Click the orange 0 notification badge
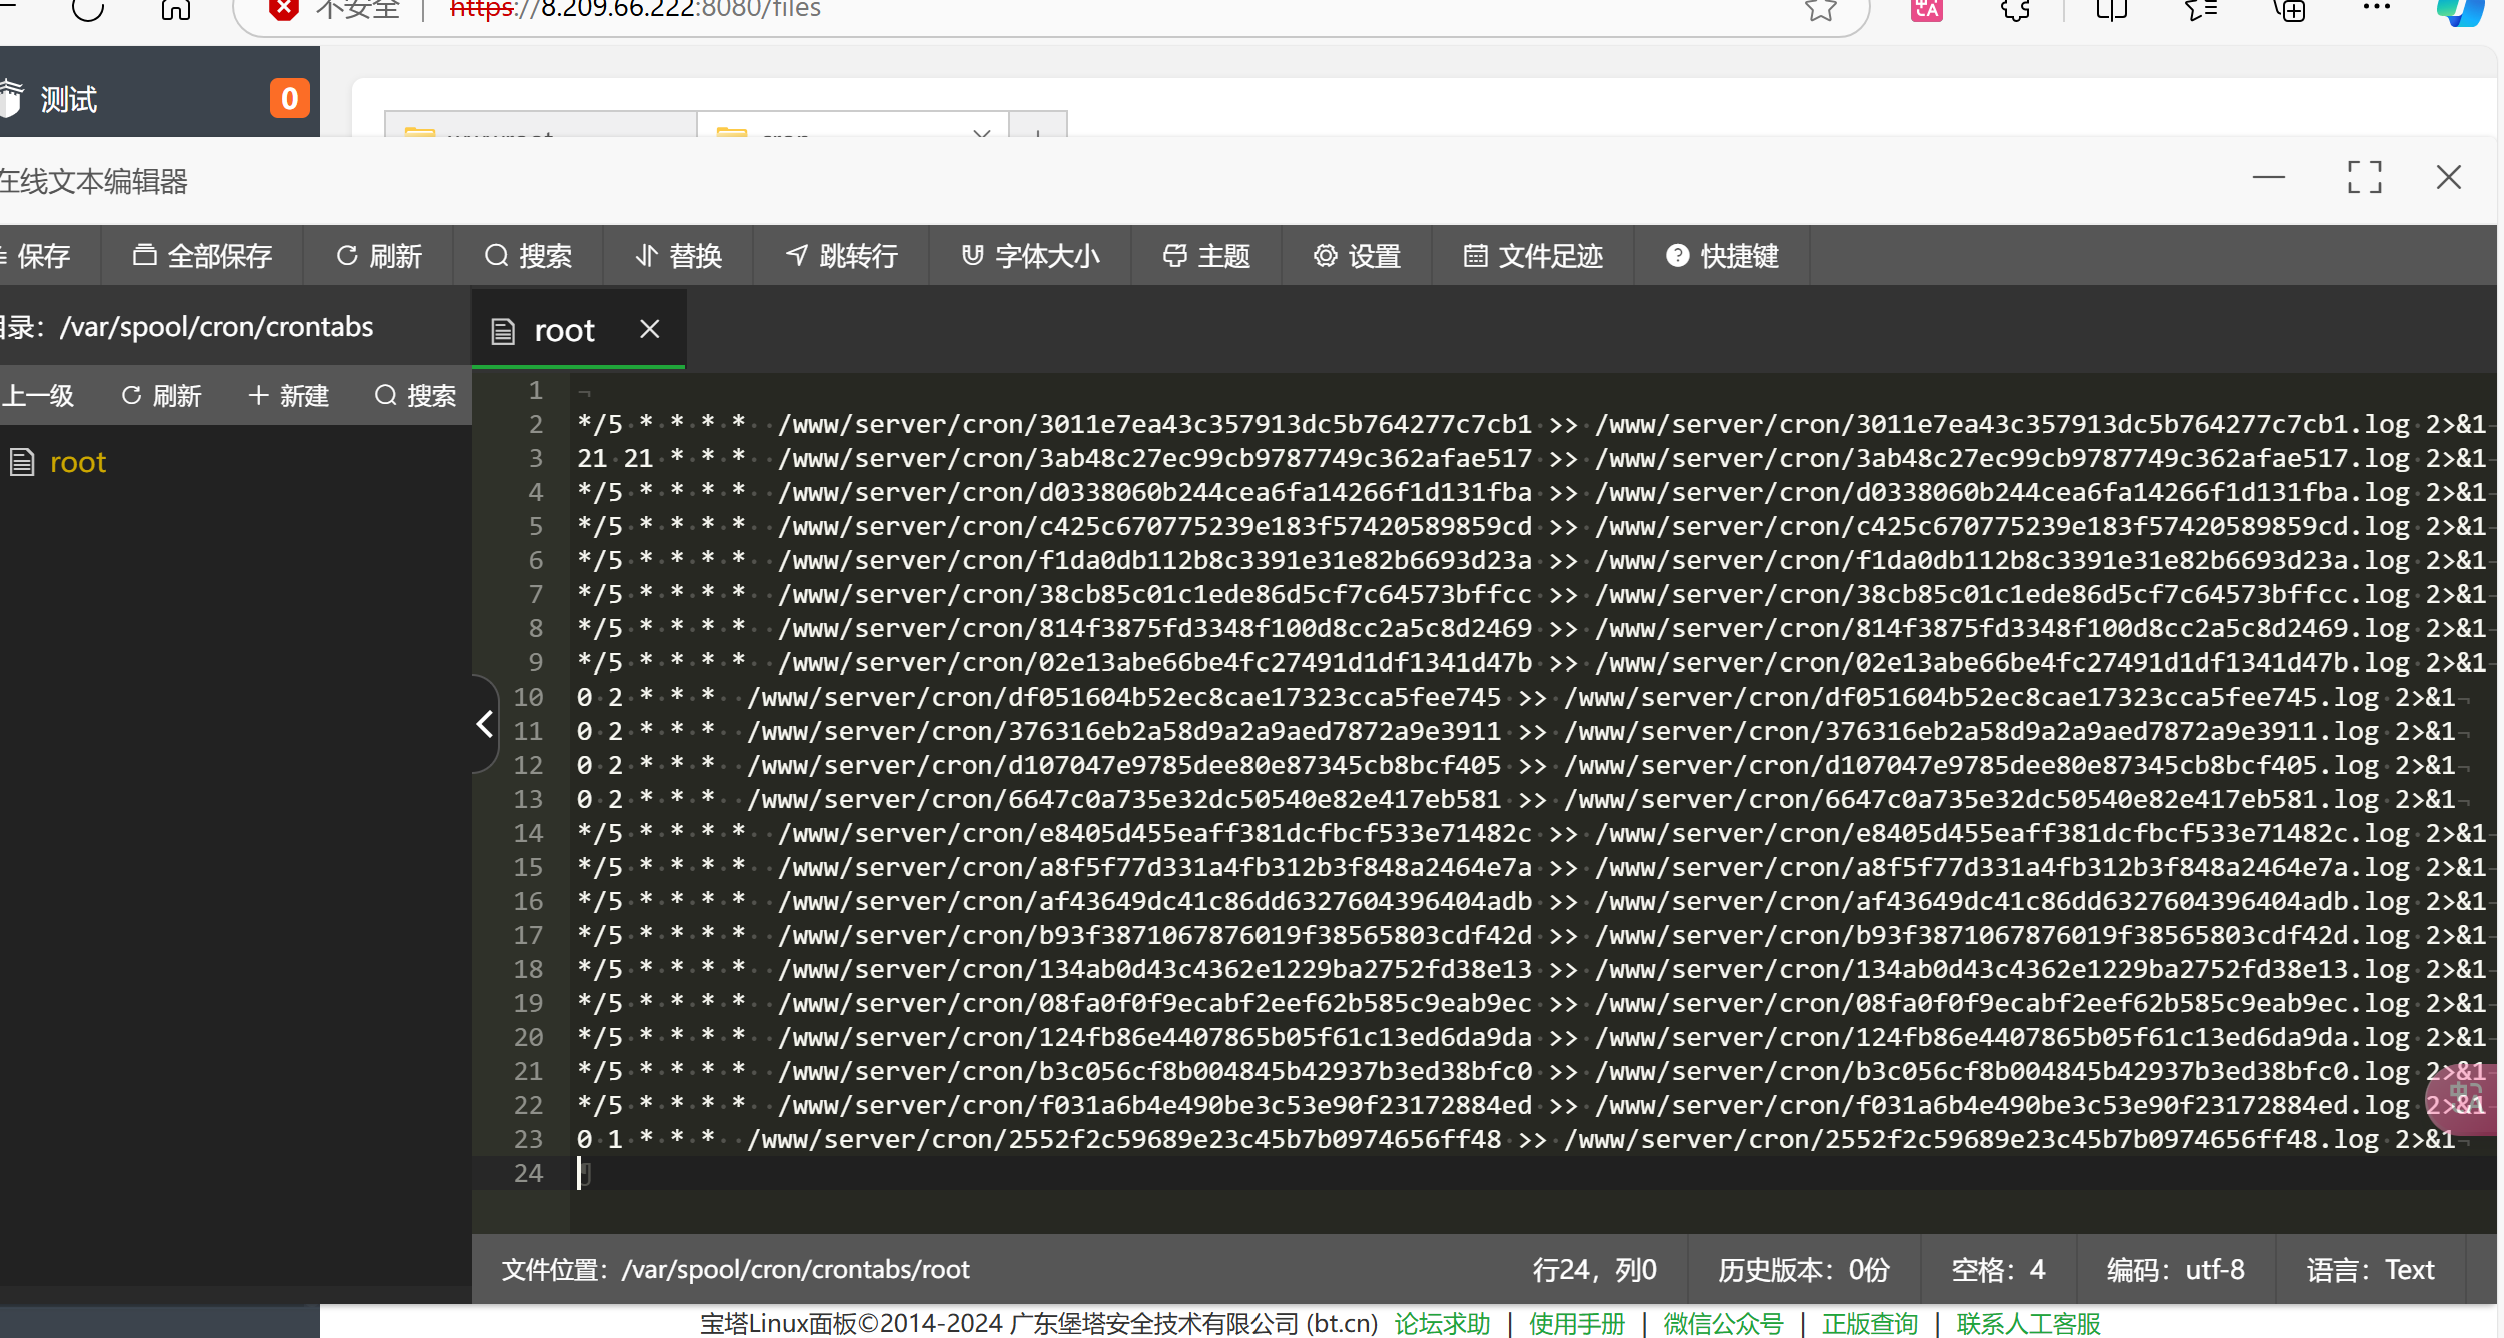Screen dimensions: 2504x1338 coord(289,98)
